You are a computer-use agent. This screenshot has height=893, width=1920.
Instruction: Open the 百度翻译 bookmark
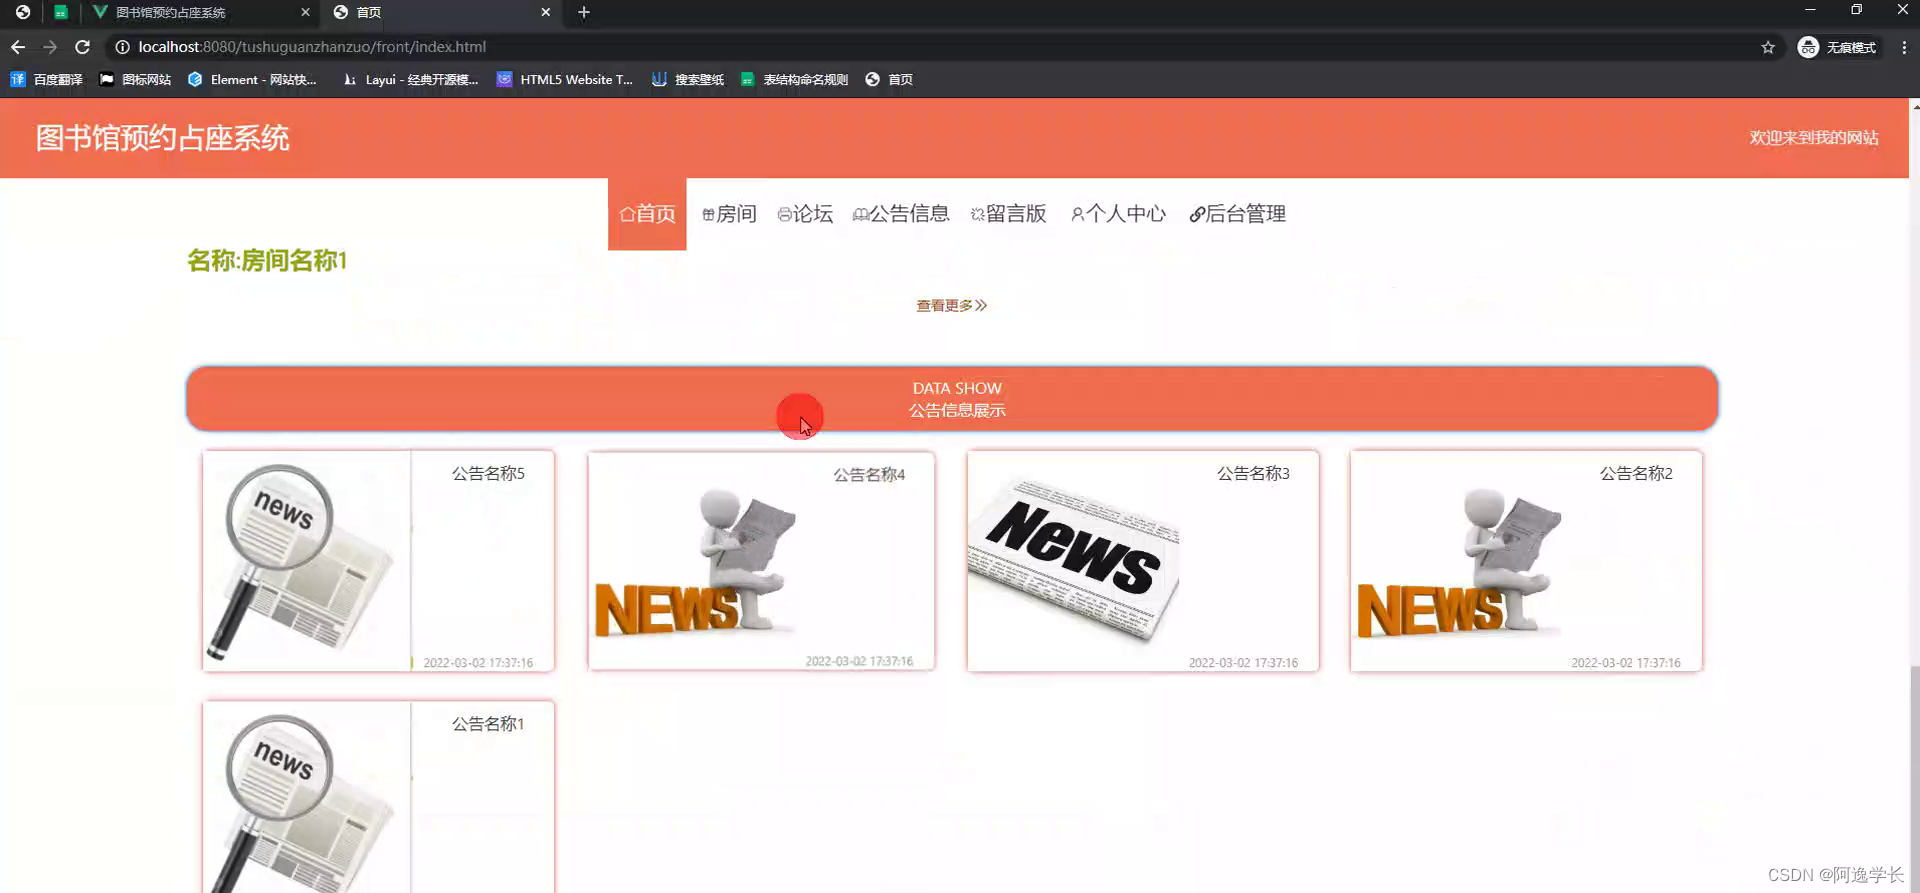click(46, 79)
